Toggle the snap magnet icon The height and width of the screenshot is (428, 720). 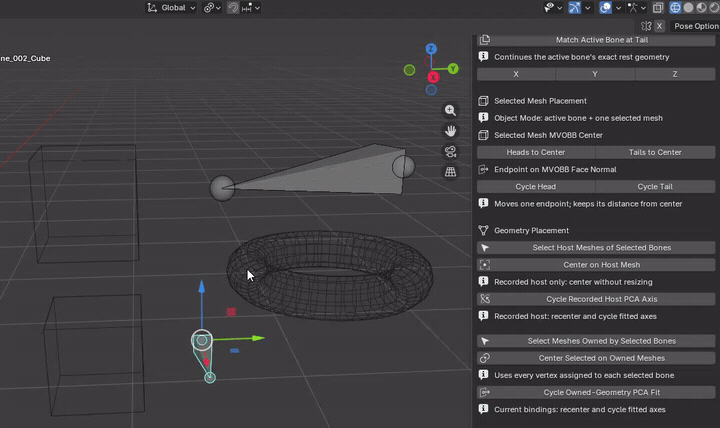[x=233, y=8]
